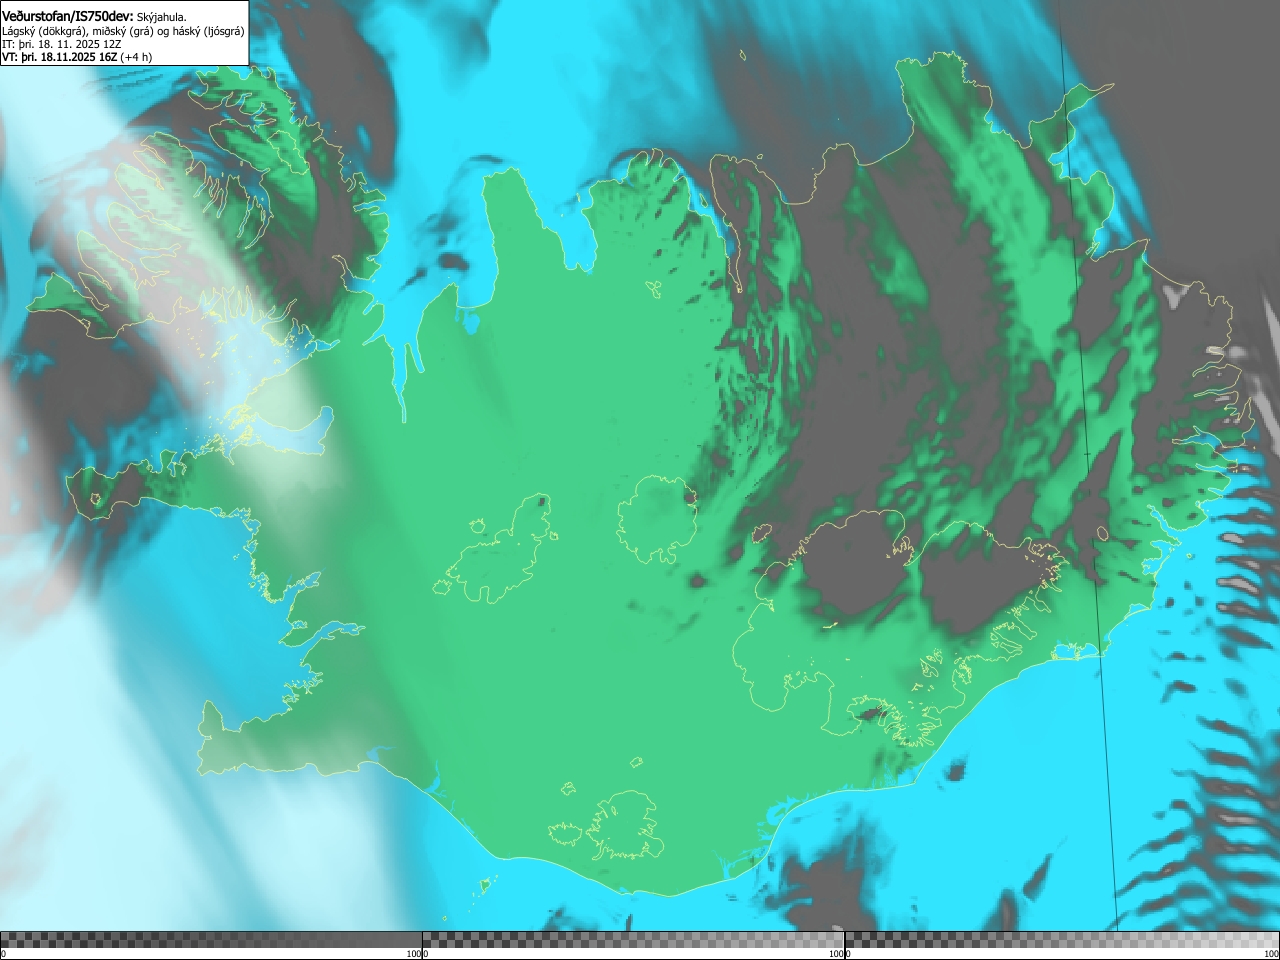
Task: Click the dark grey low-cloud color scale bar
Action: click(211, 940)
